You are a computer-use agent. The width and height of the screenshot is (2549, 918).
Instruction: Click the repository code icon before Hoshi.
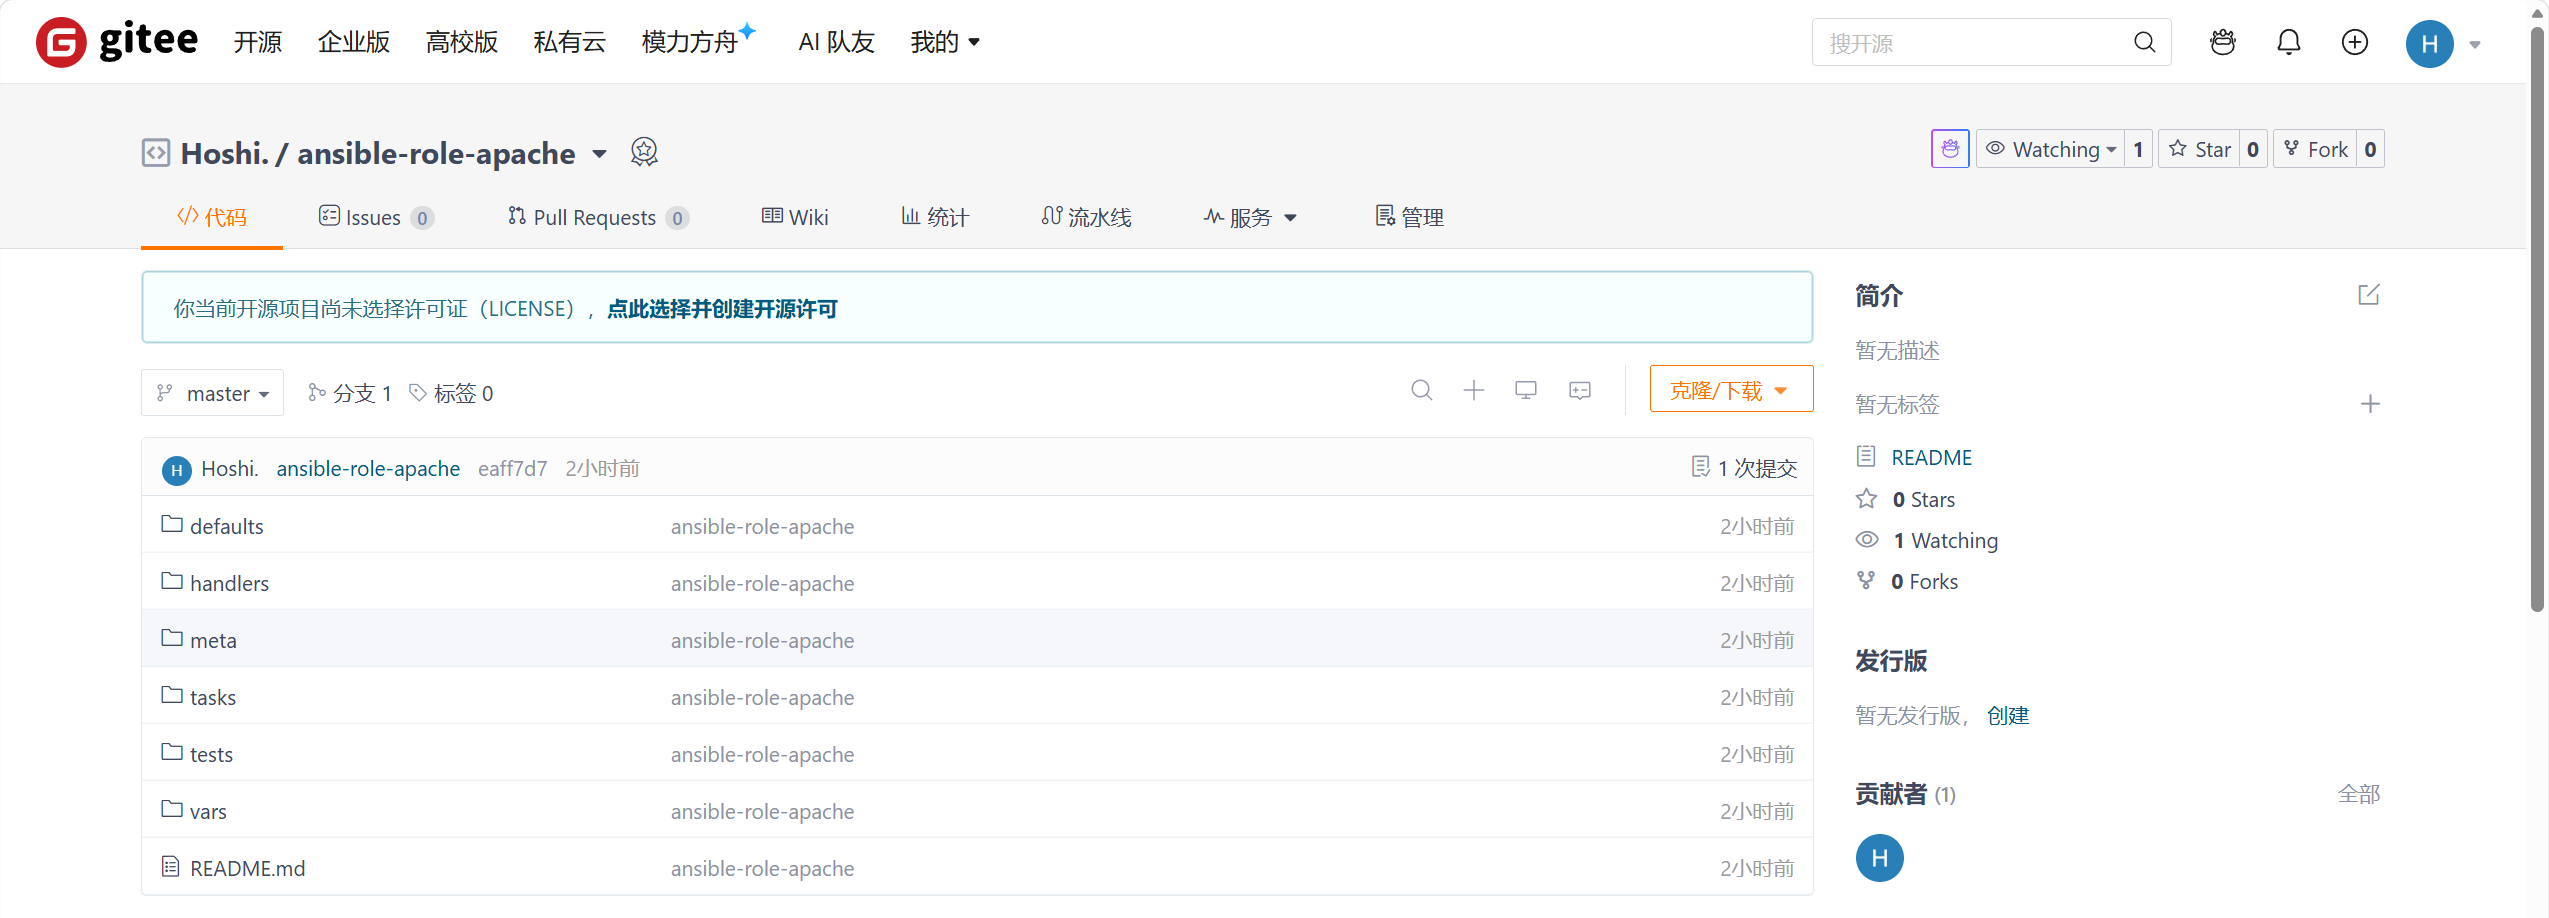click(155, 152)
